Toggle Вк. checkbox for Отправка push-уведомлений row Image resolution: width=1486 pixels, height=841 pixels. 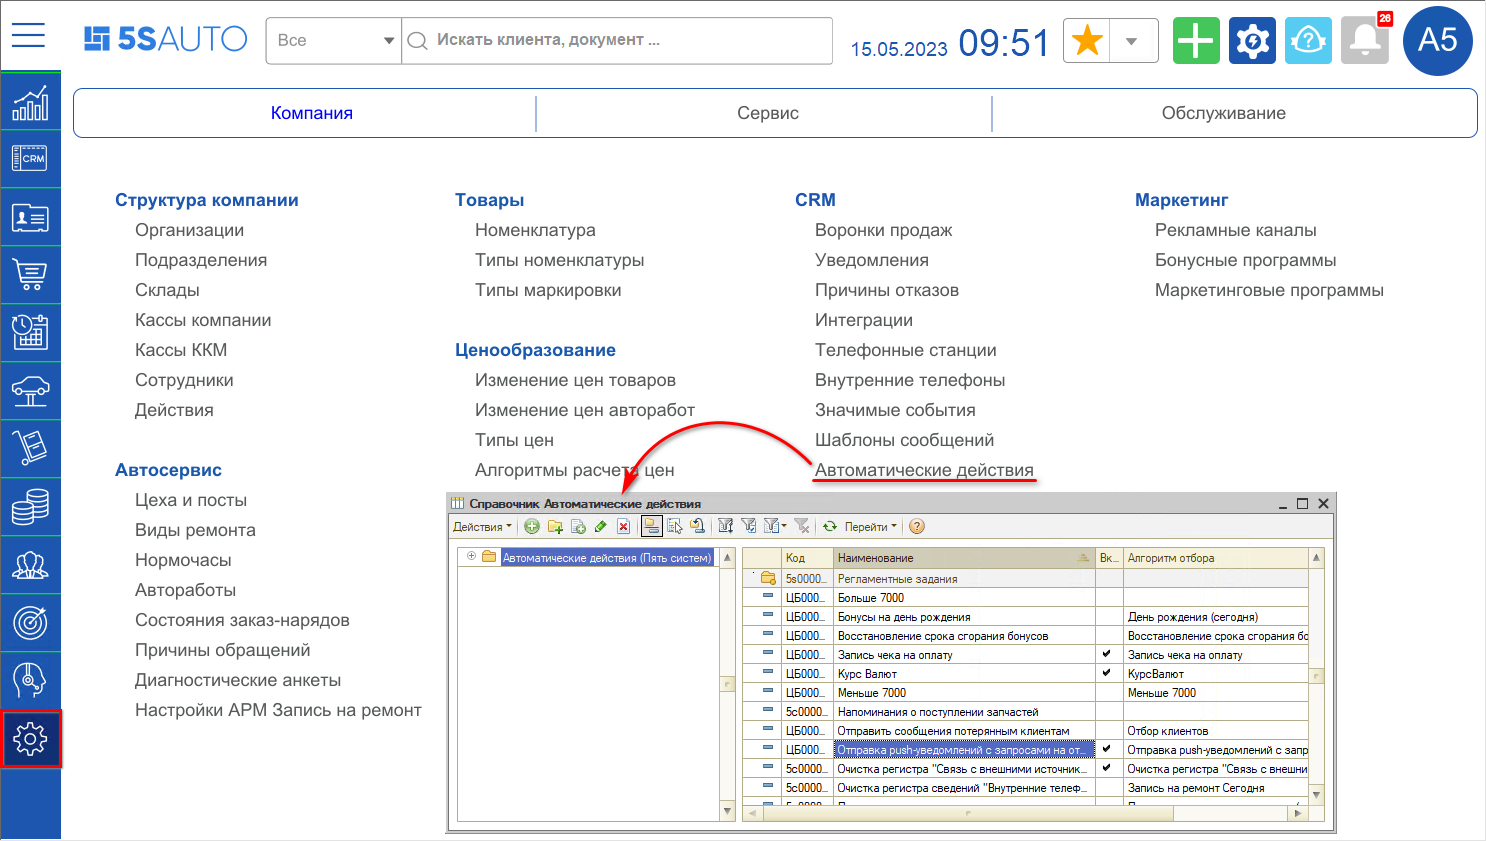[x=1107, y=749]
